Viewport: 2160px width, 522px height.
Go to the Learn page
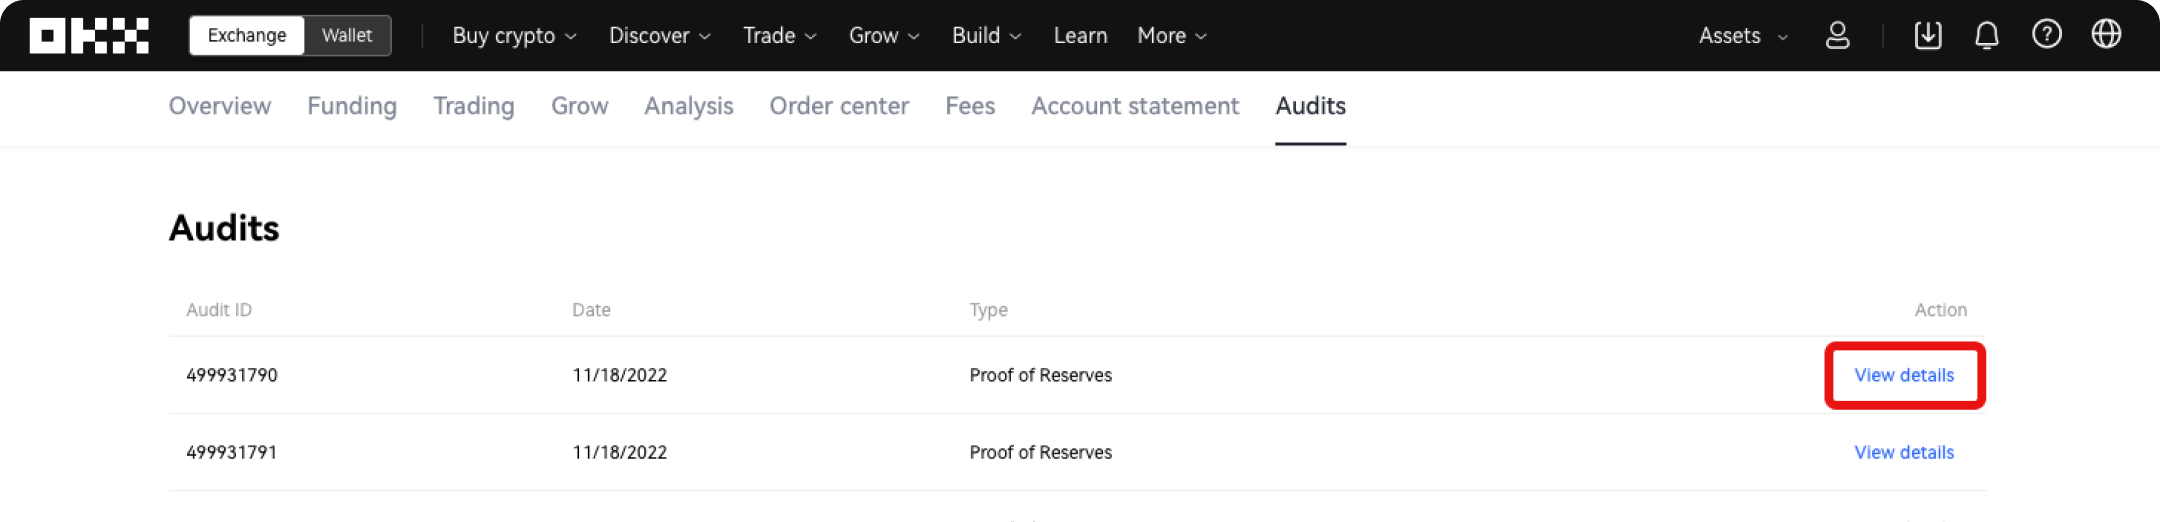point(1080,36)
